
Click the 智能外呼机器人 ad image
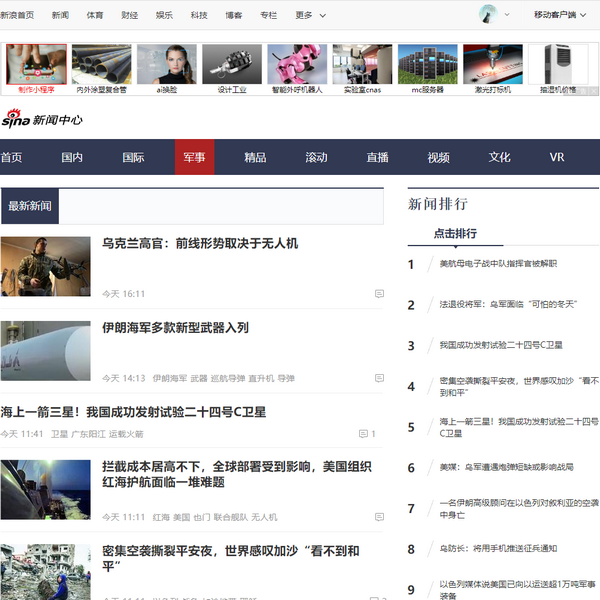click(297, 65)
